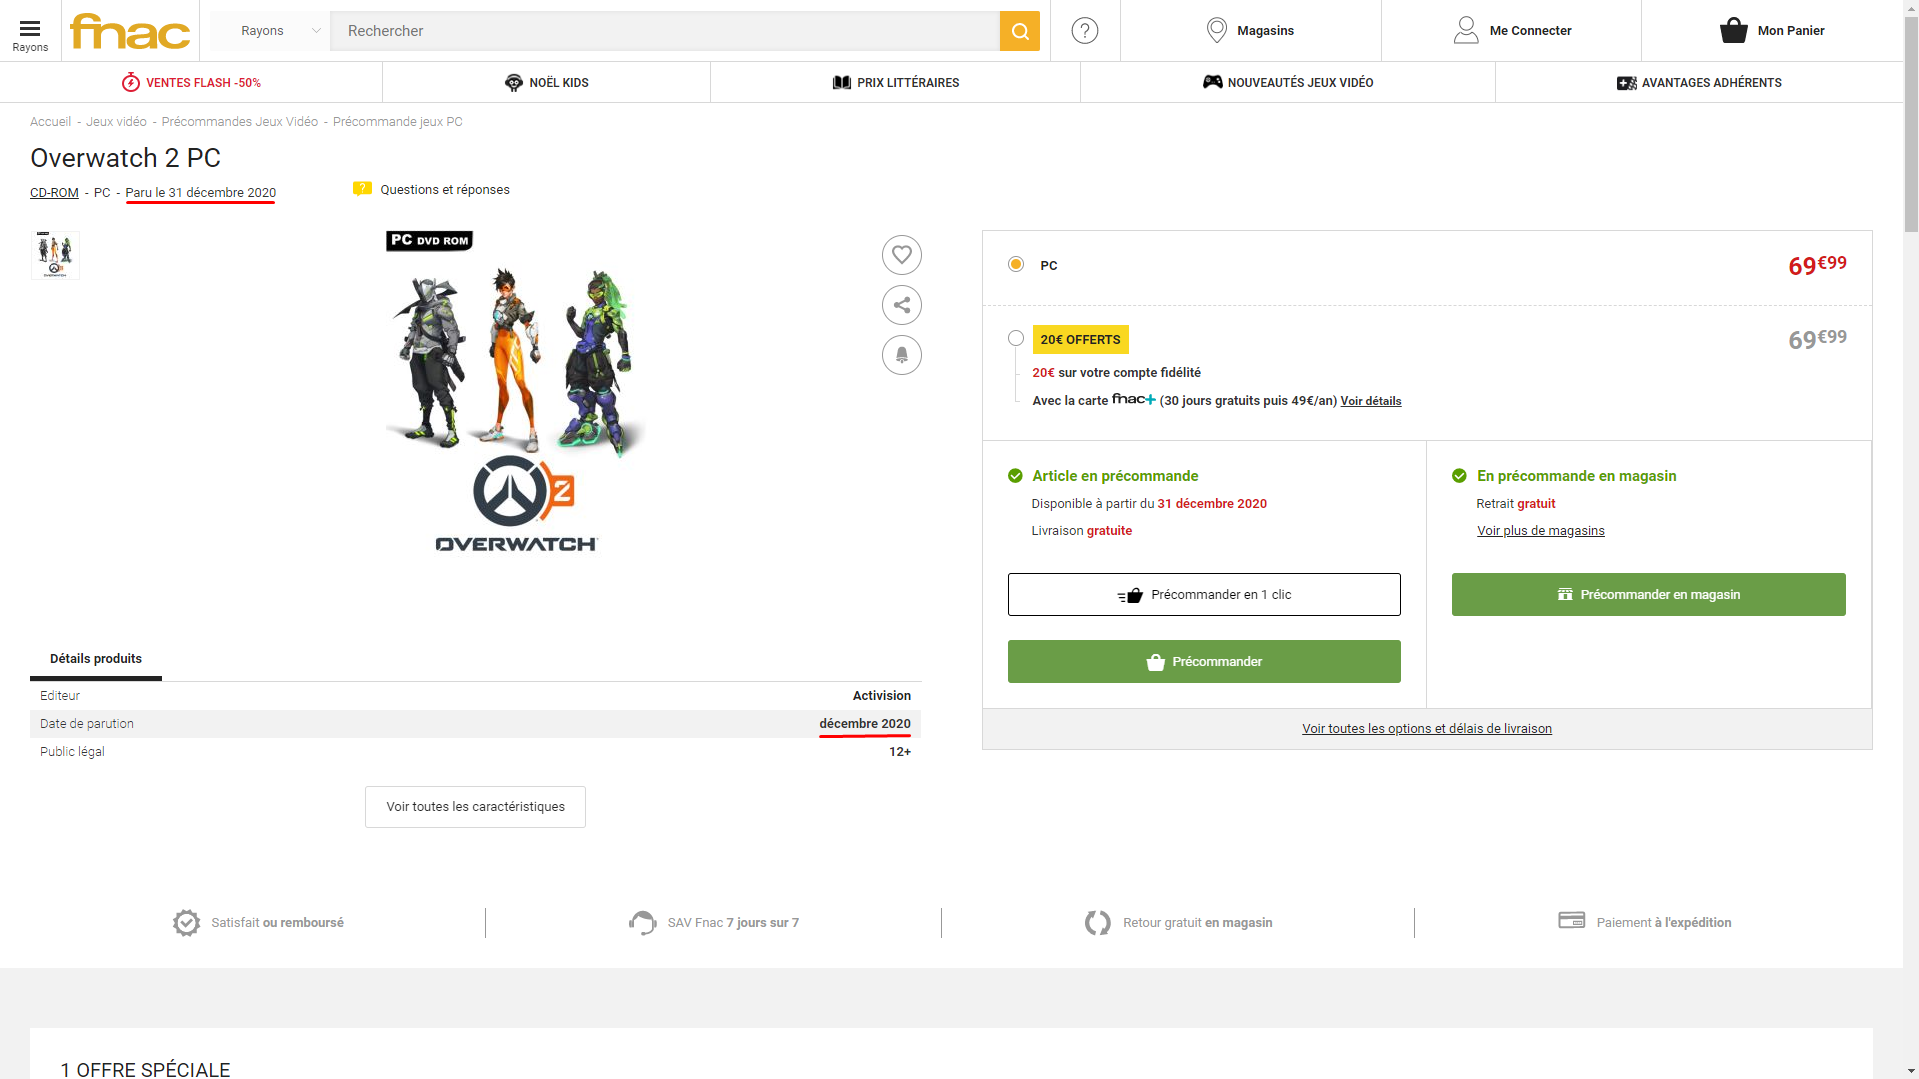Open AVANTAGES ADHÉRENTS menu item
Viewport: 1919px width, 1079px height.
1699,82
